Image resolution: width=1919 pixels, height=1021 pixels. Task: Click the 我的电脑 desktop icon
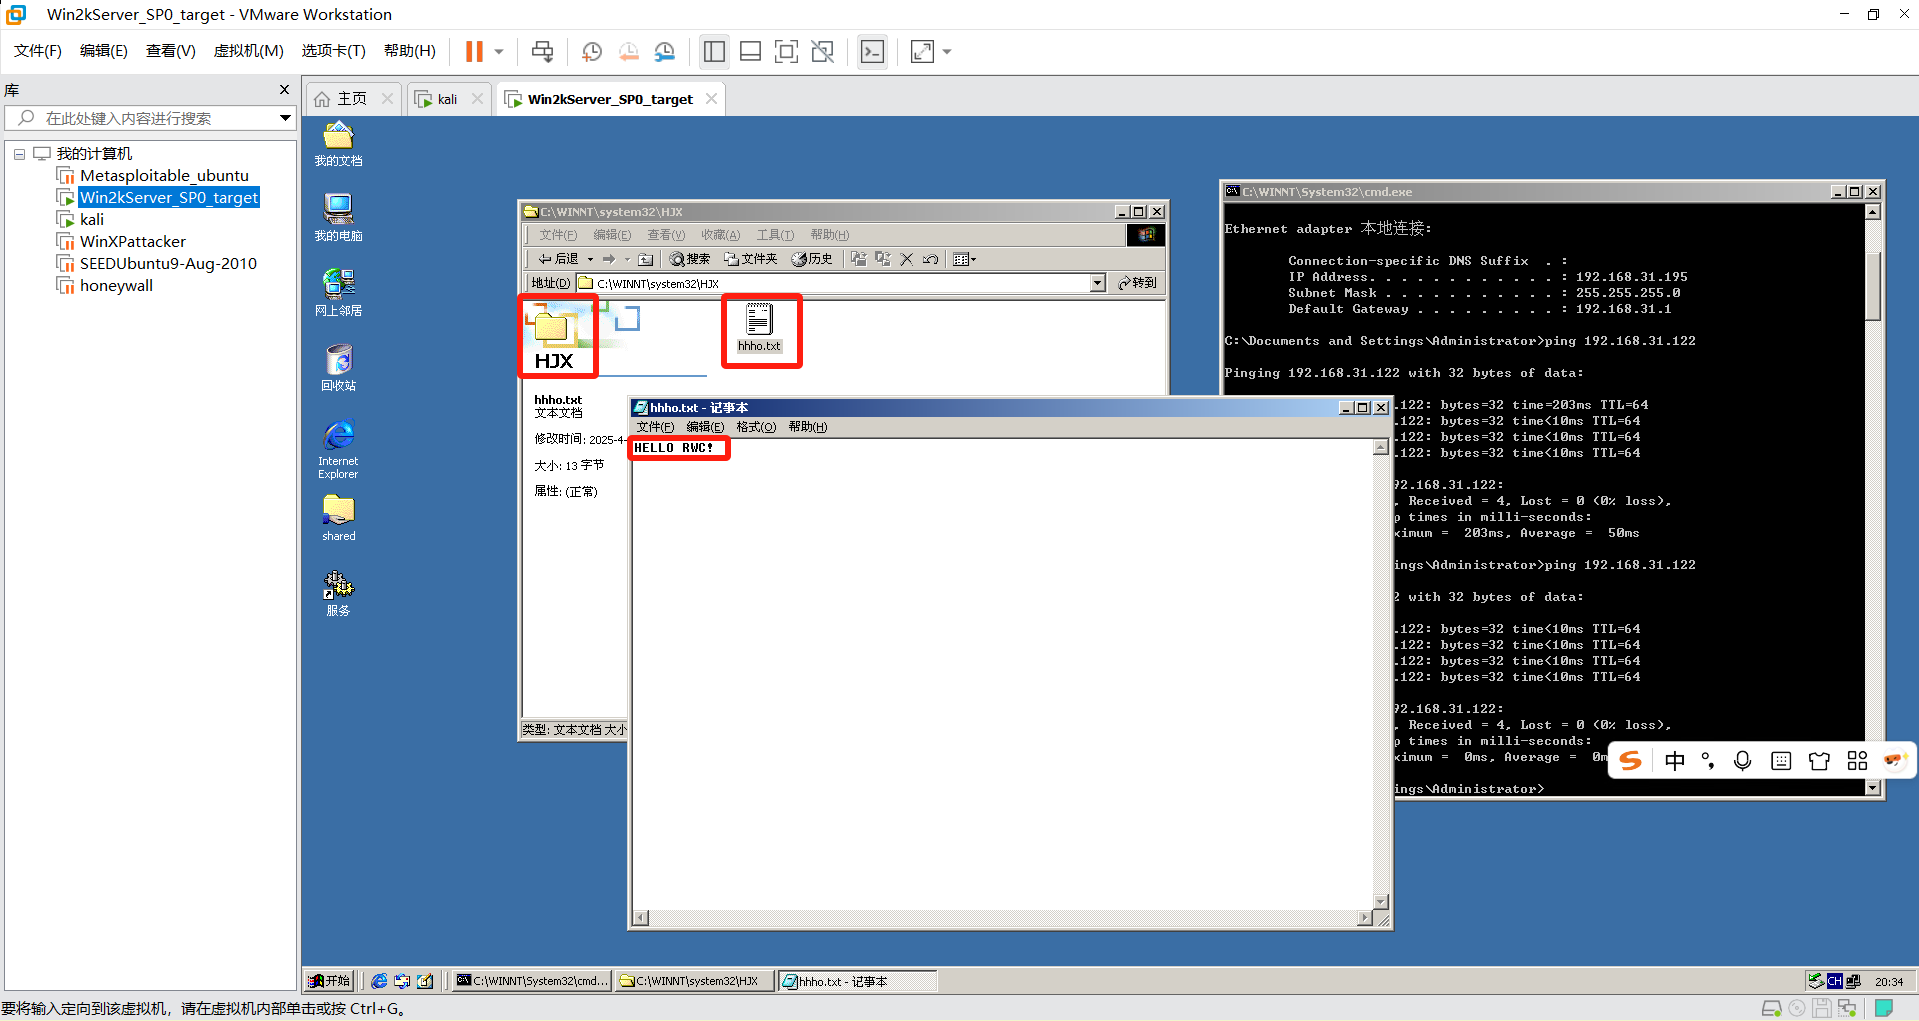[338, 217]
